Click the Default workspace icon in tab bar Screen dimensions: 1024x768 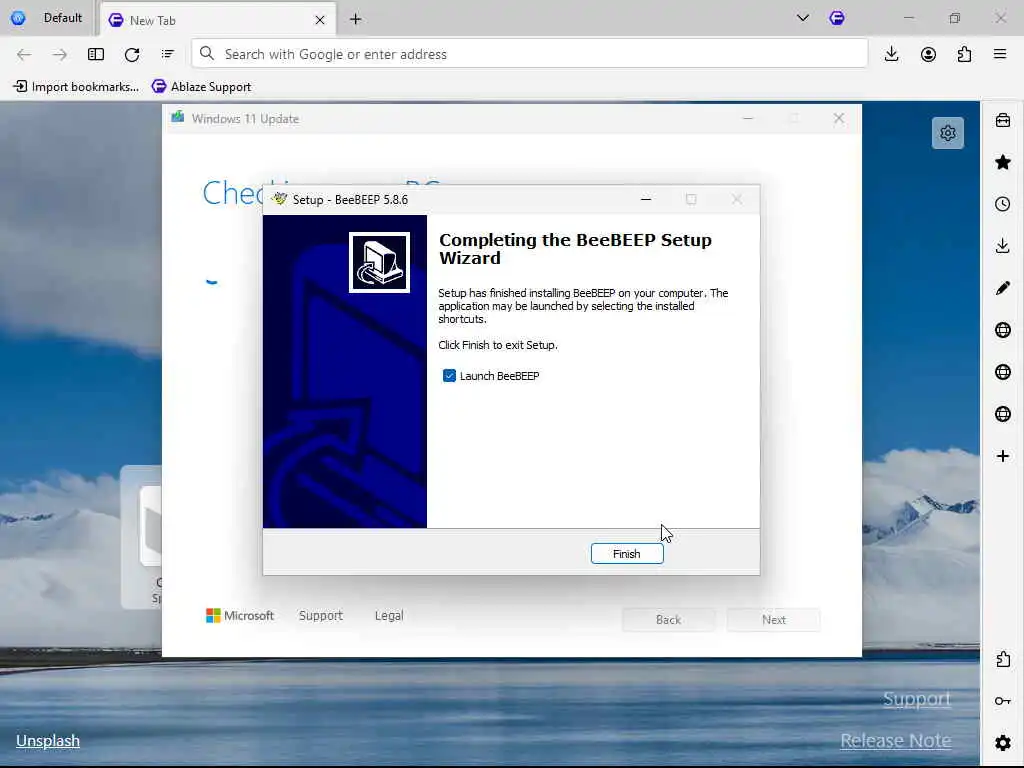tap(18, 18)
